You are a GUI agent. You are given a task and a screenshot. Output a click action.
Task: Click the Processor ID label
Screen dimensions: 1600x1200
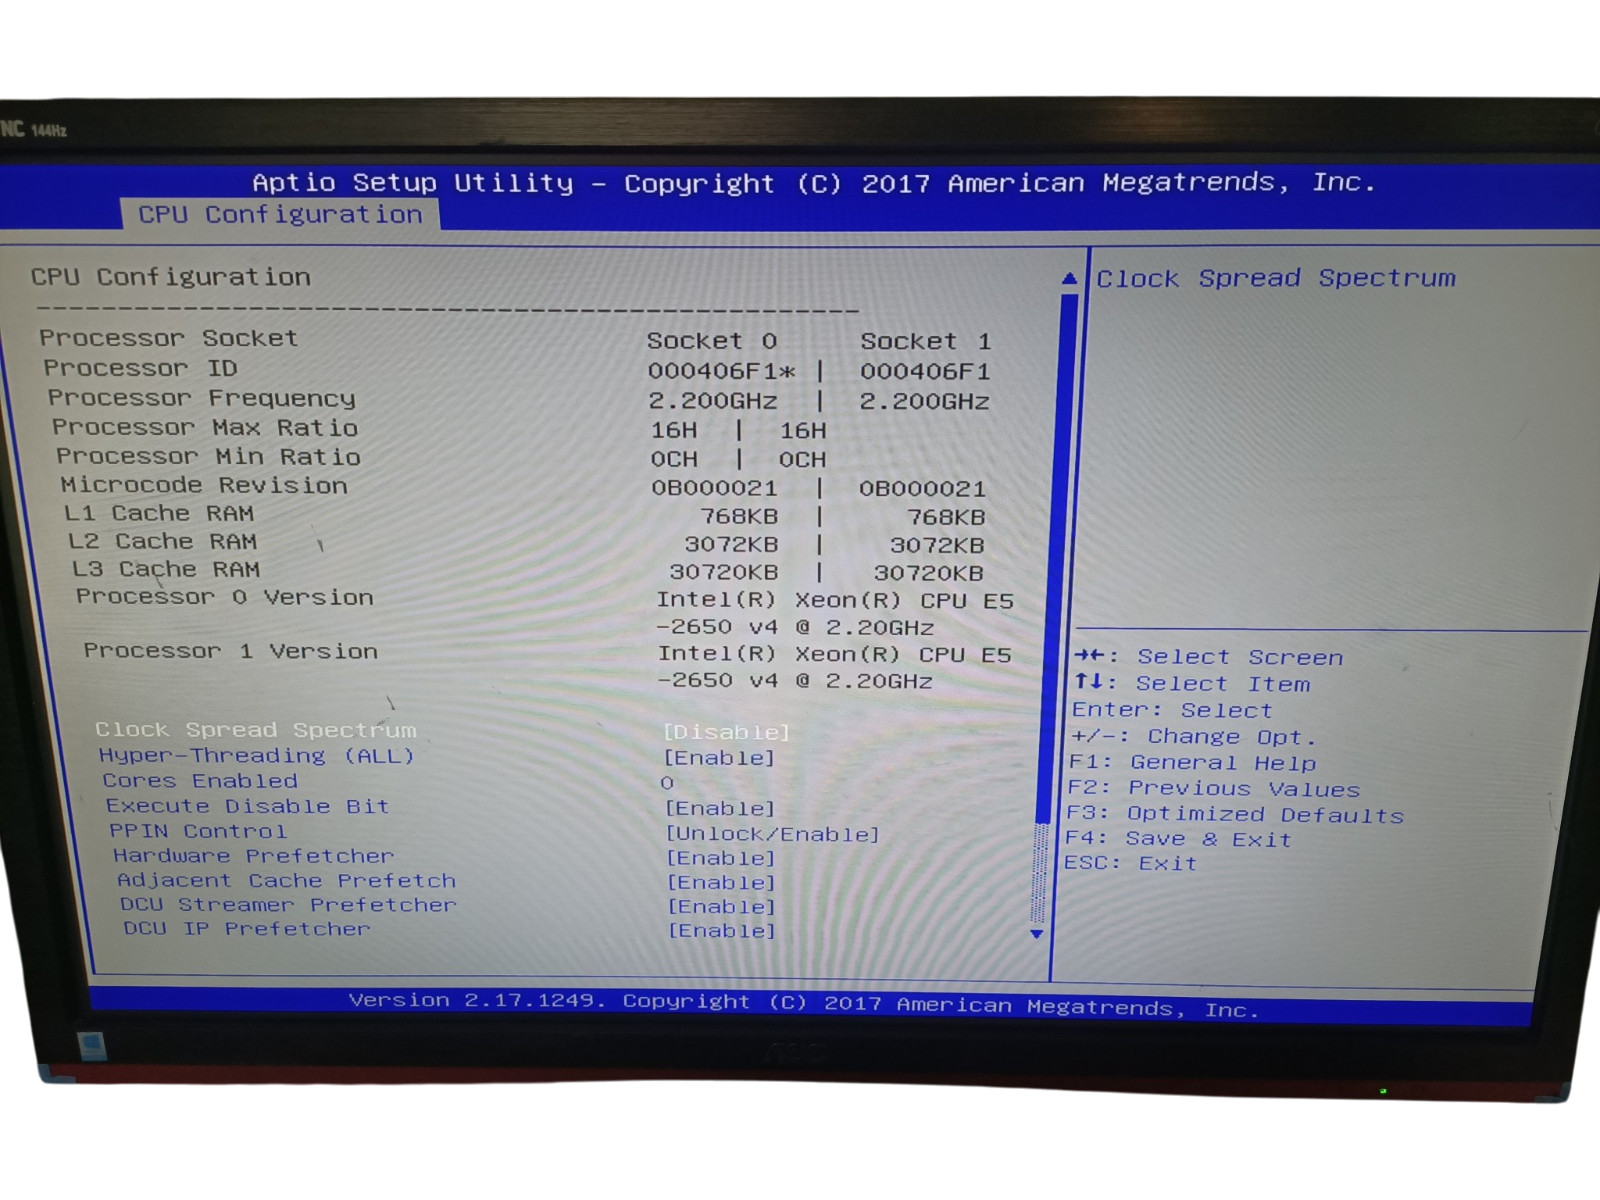pyautogui.click(x=140, y=368)
